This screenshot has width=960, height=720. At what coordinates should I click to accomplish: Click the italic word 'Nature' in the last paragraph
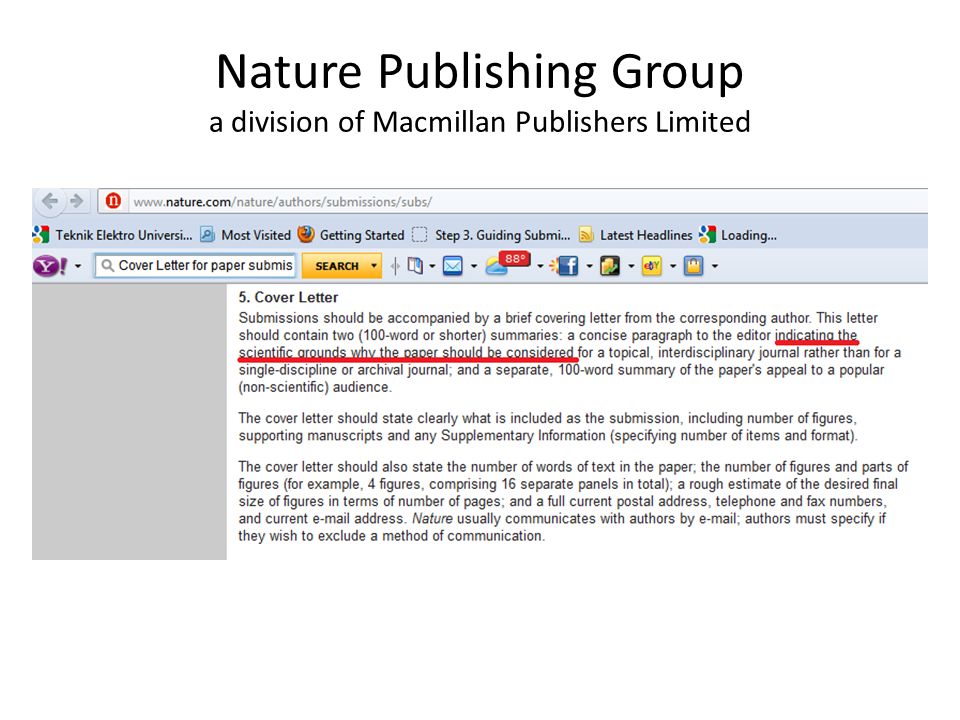432,519
